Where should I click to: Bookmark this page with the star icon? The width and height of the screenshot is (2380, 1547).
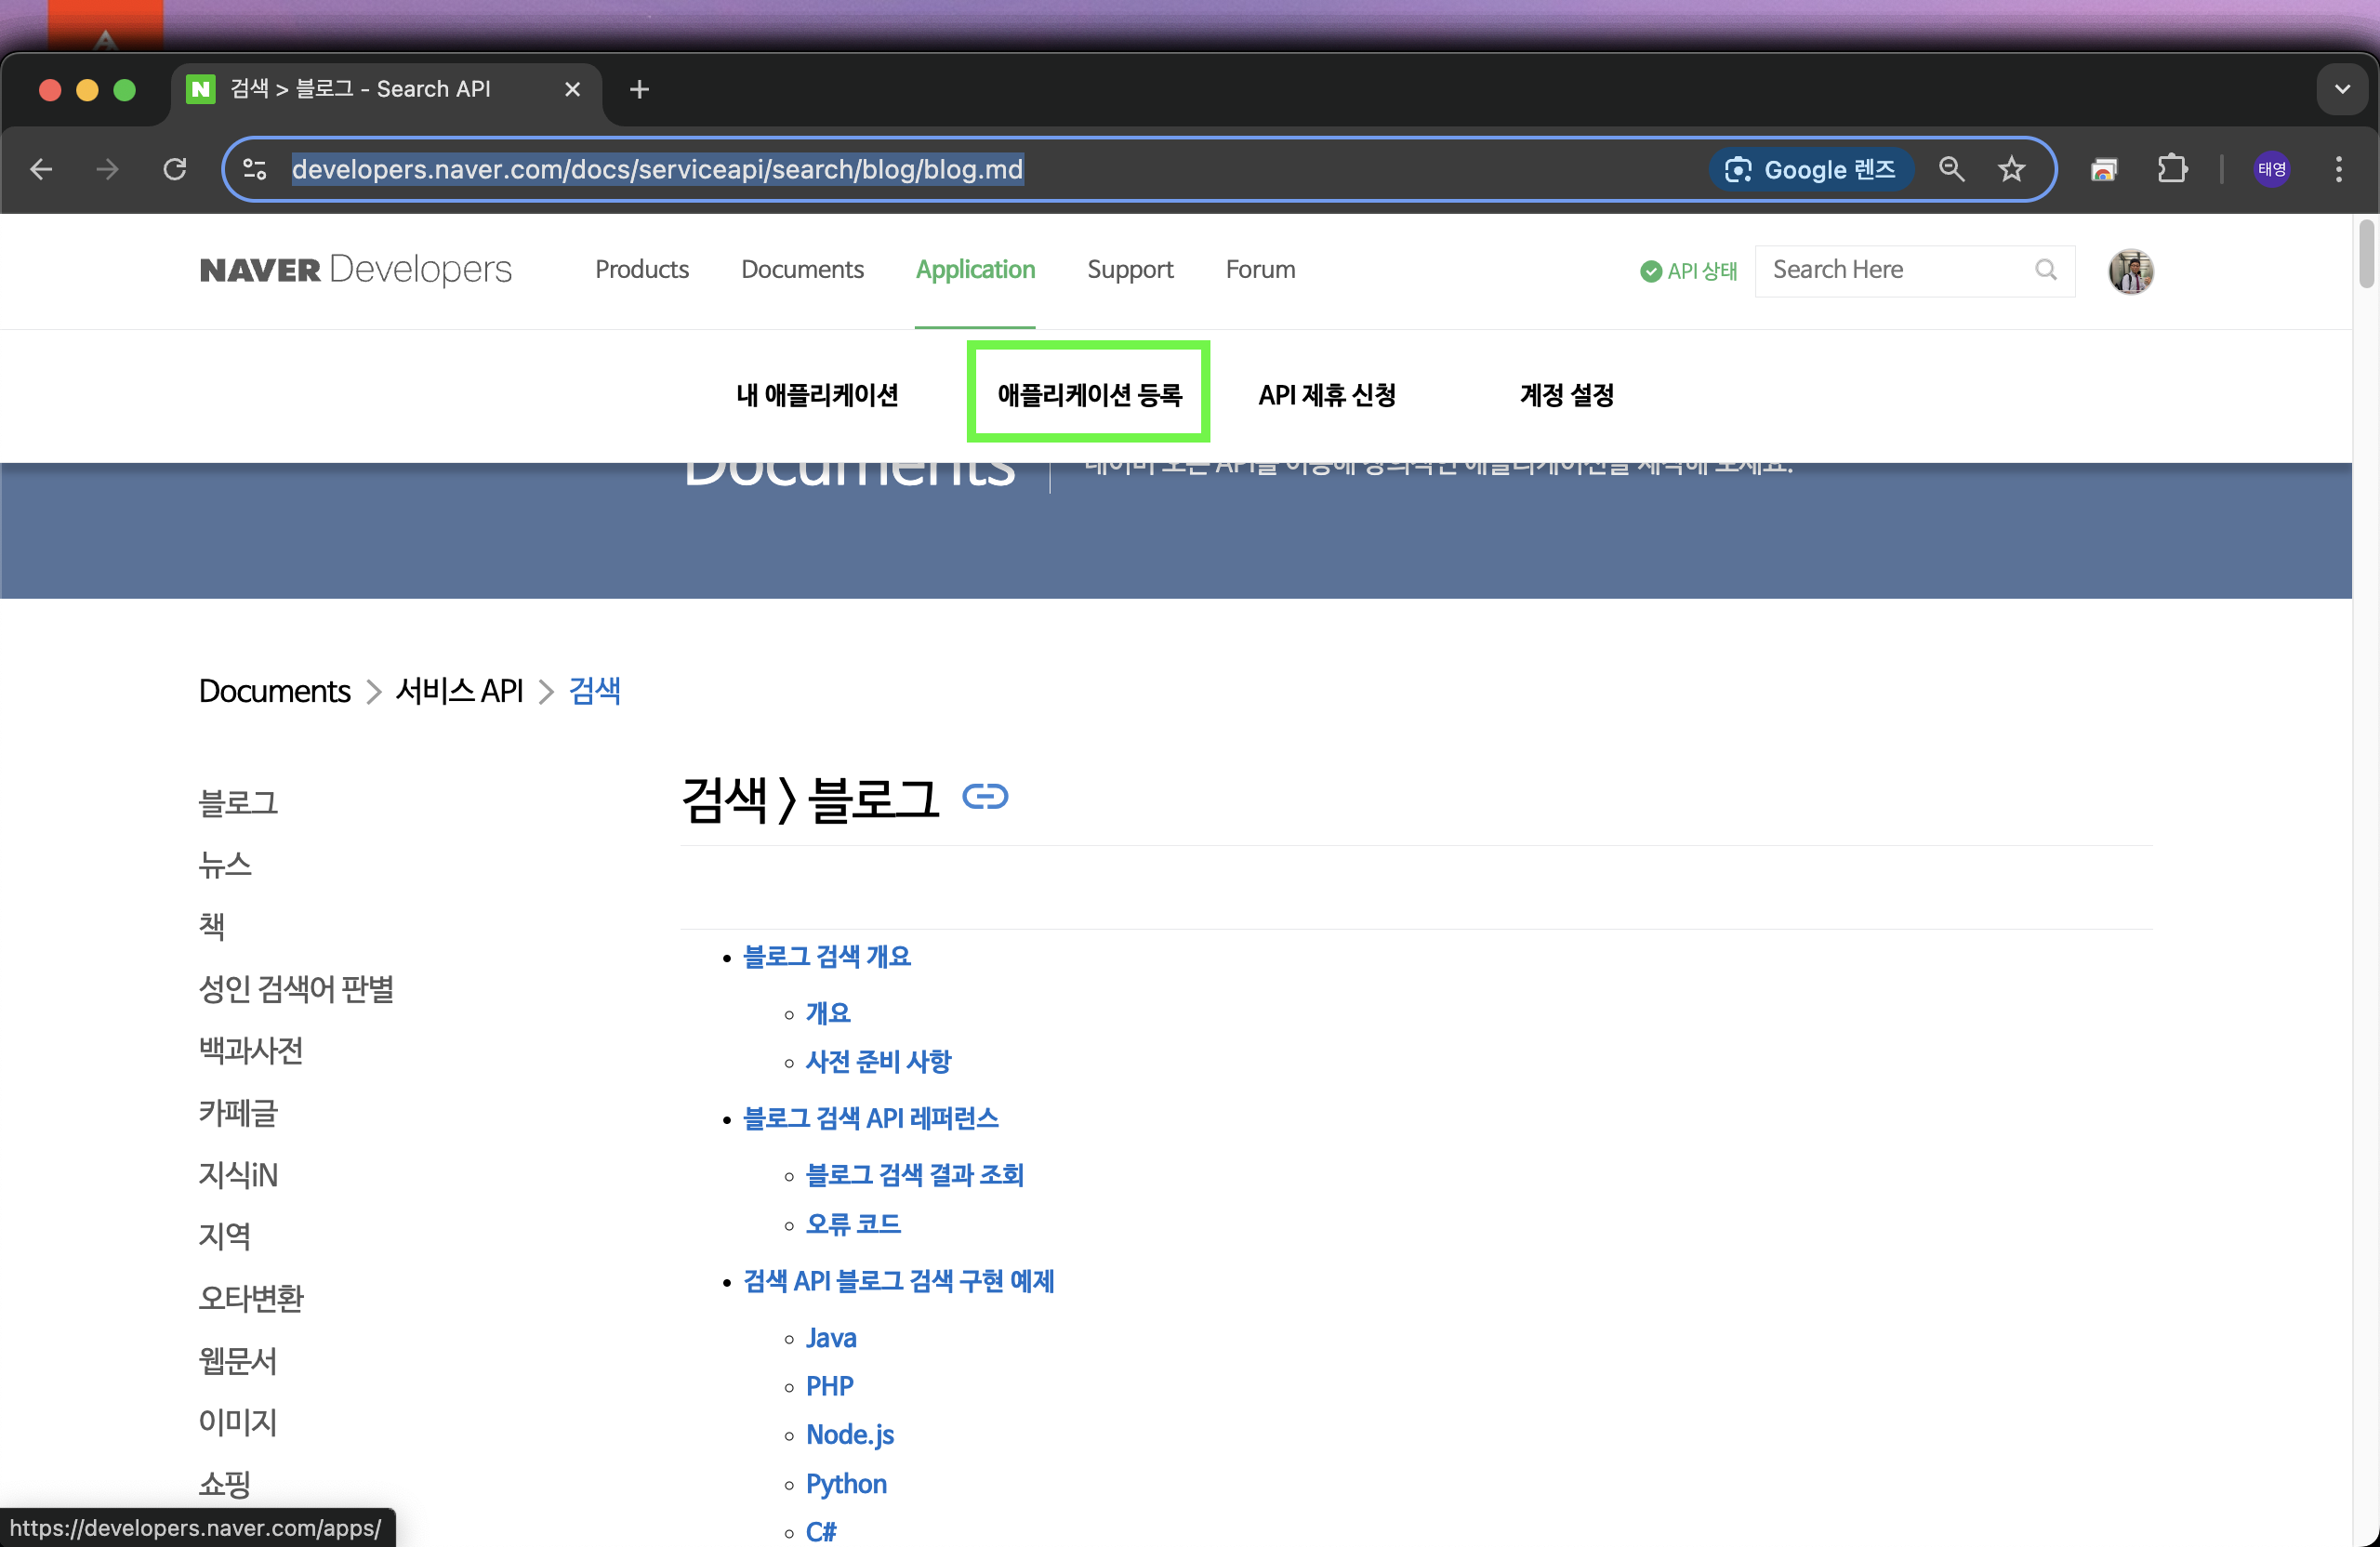(x=2011, y=169)
